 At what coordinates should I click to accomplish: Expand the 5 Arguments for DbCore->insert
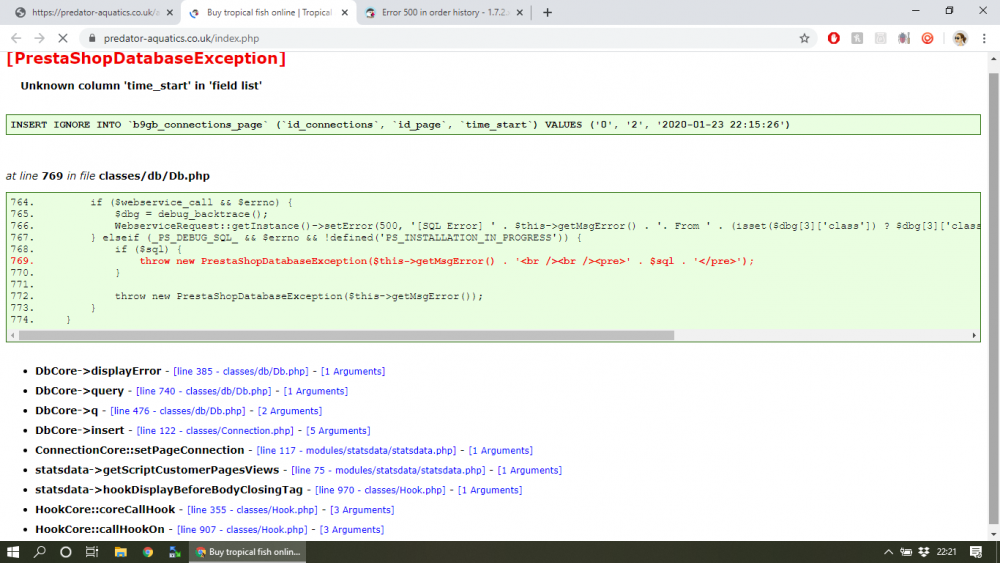[338, 430]
